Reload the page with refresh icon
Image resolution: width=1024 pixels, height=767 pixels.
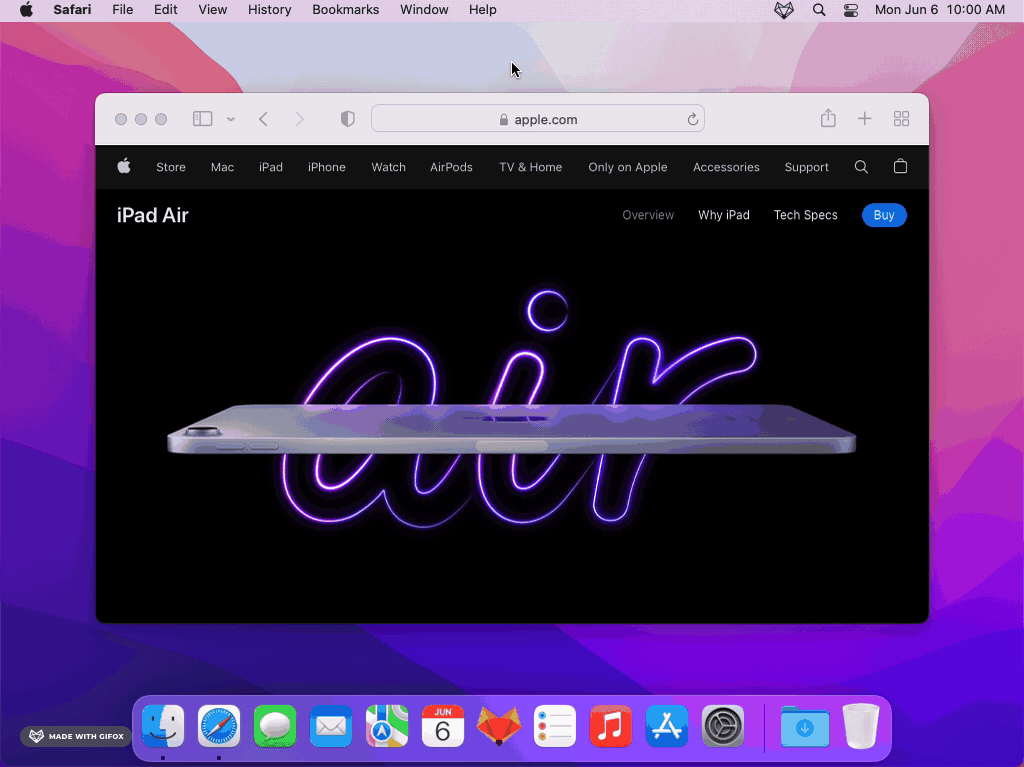[x=692, y=120]
